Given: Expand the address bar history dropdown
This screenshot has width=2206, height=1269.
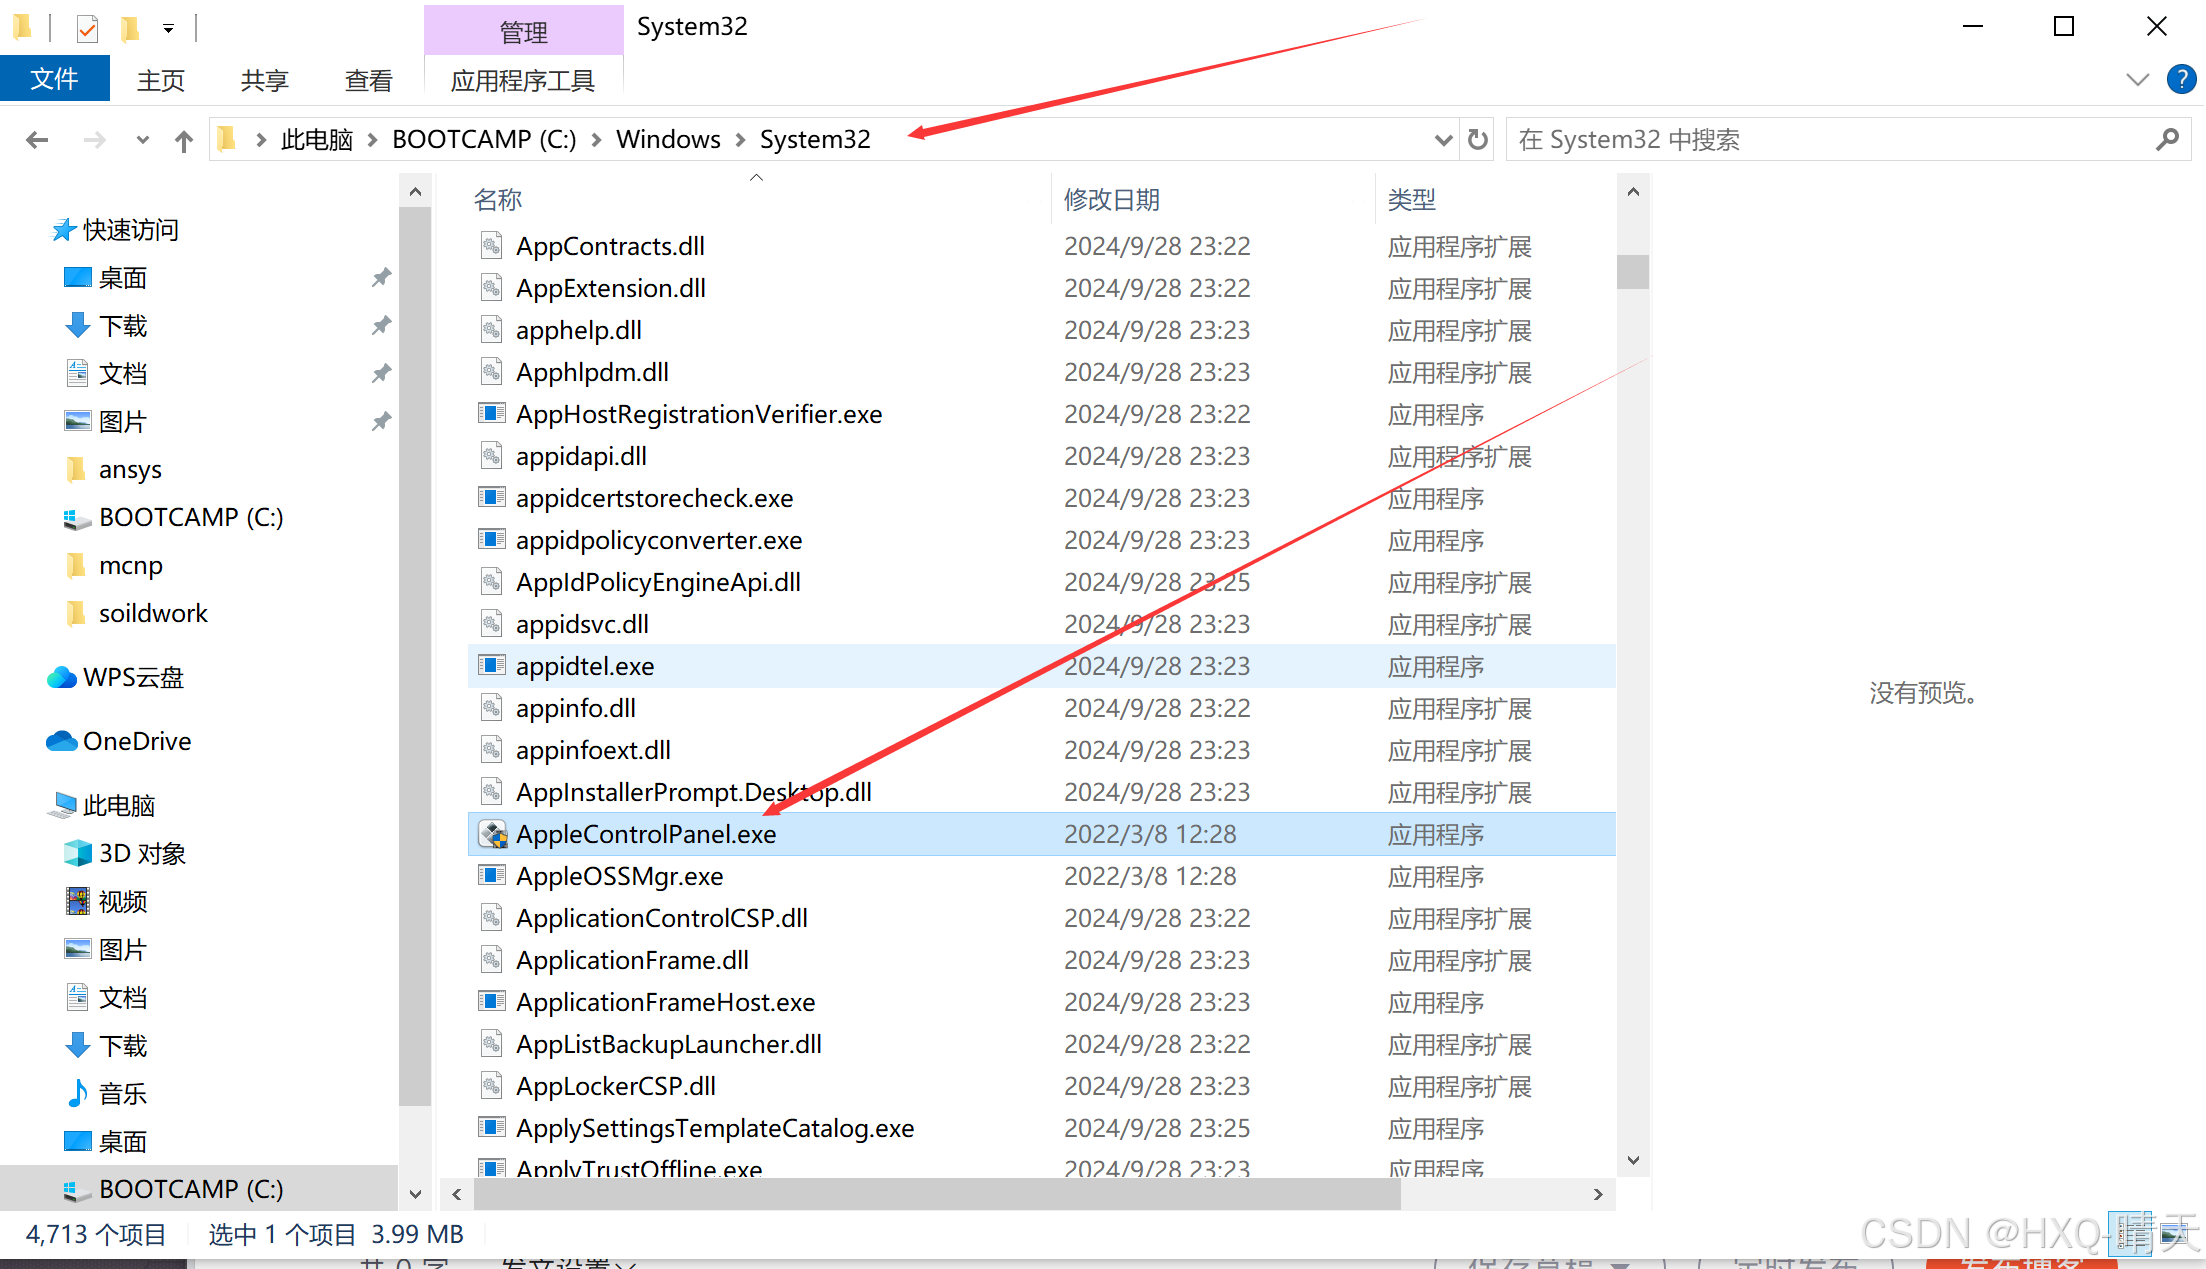Looking at the screenshot, I should 1442,140.
